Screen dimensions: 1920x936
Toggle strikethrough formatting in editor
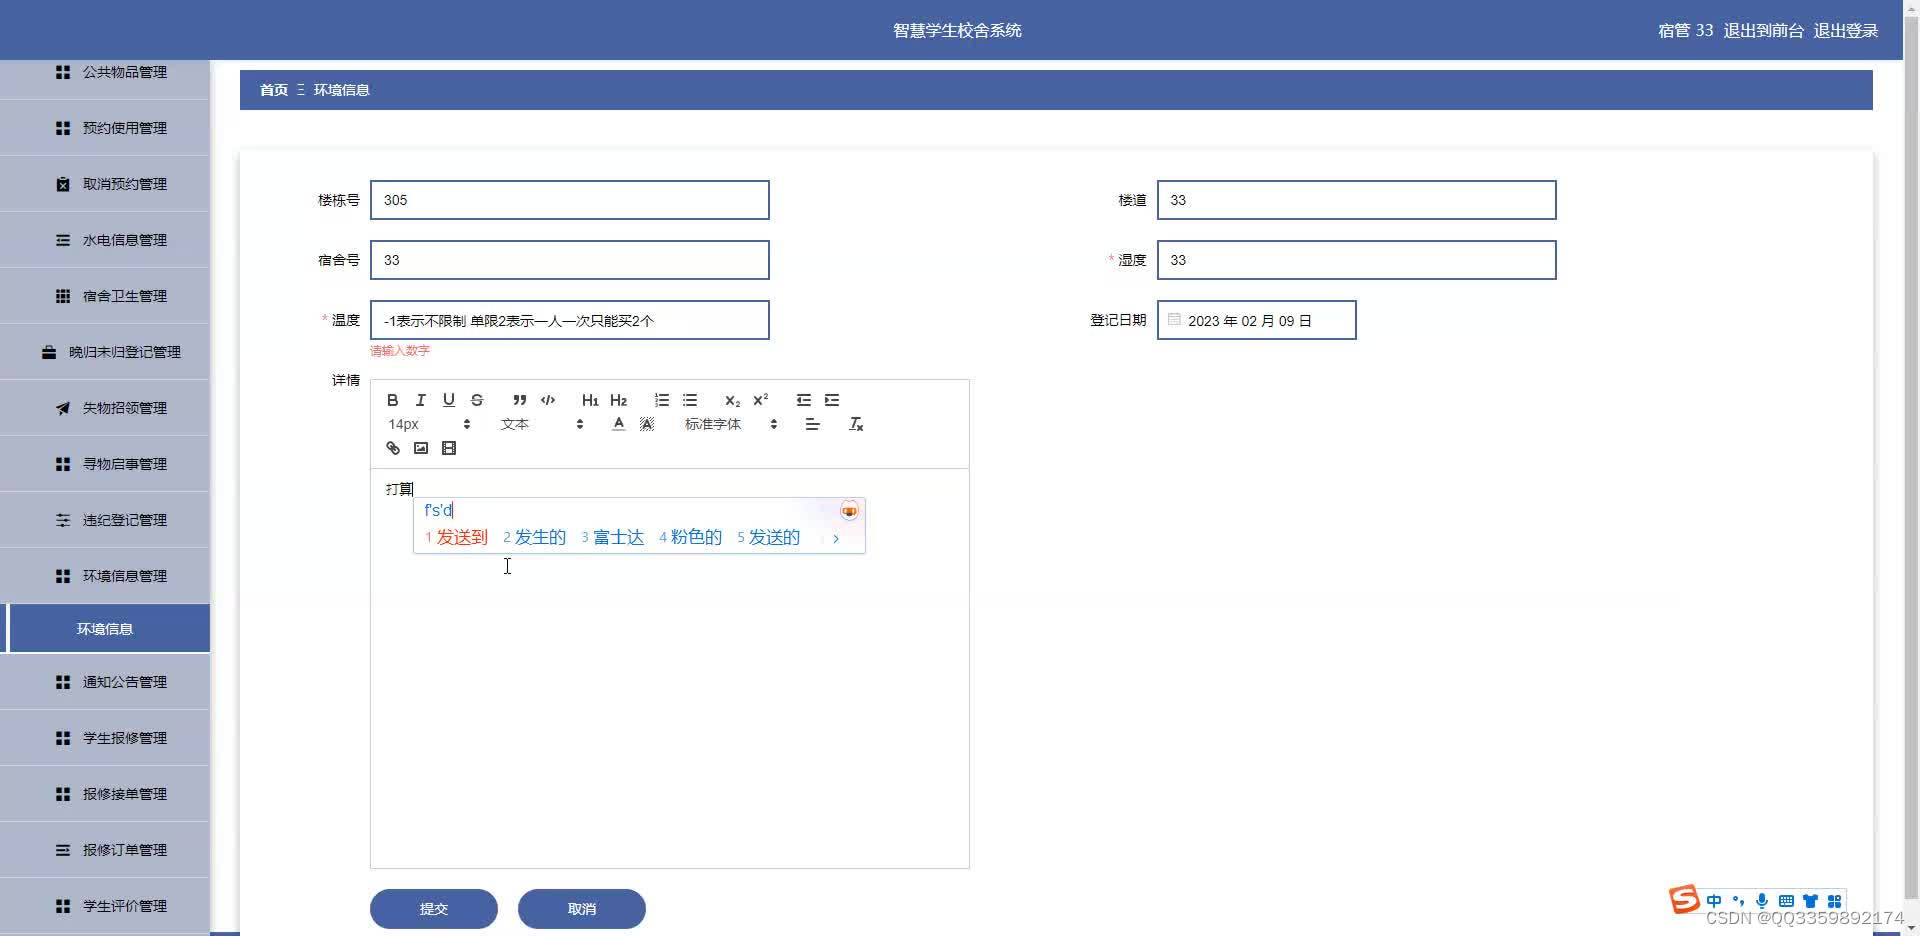tap(477, 400)
